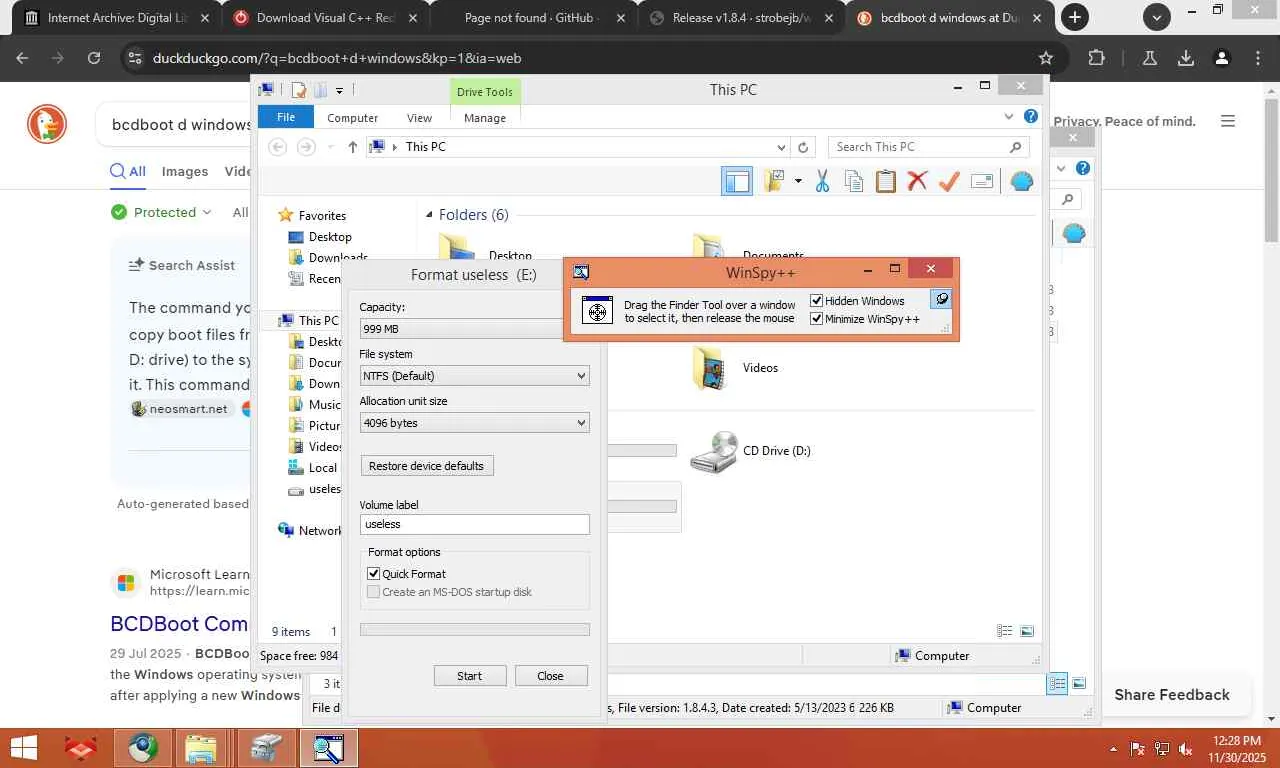Open the neosmart.net source link
Image resolution: width=1280 pixels, height=768 pixels.
[180, 409]
